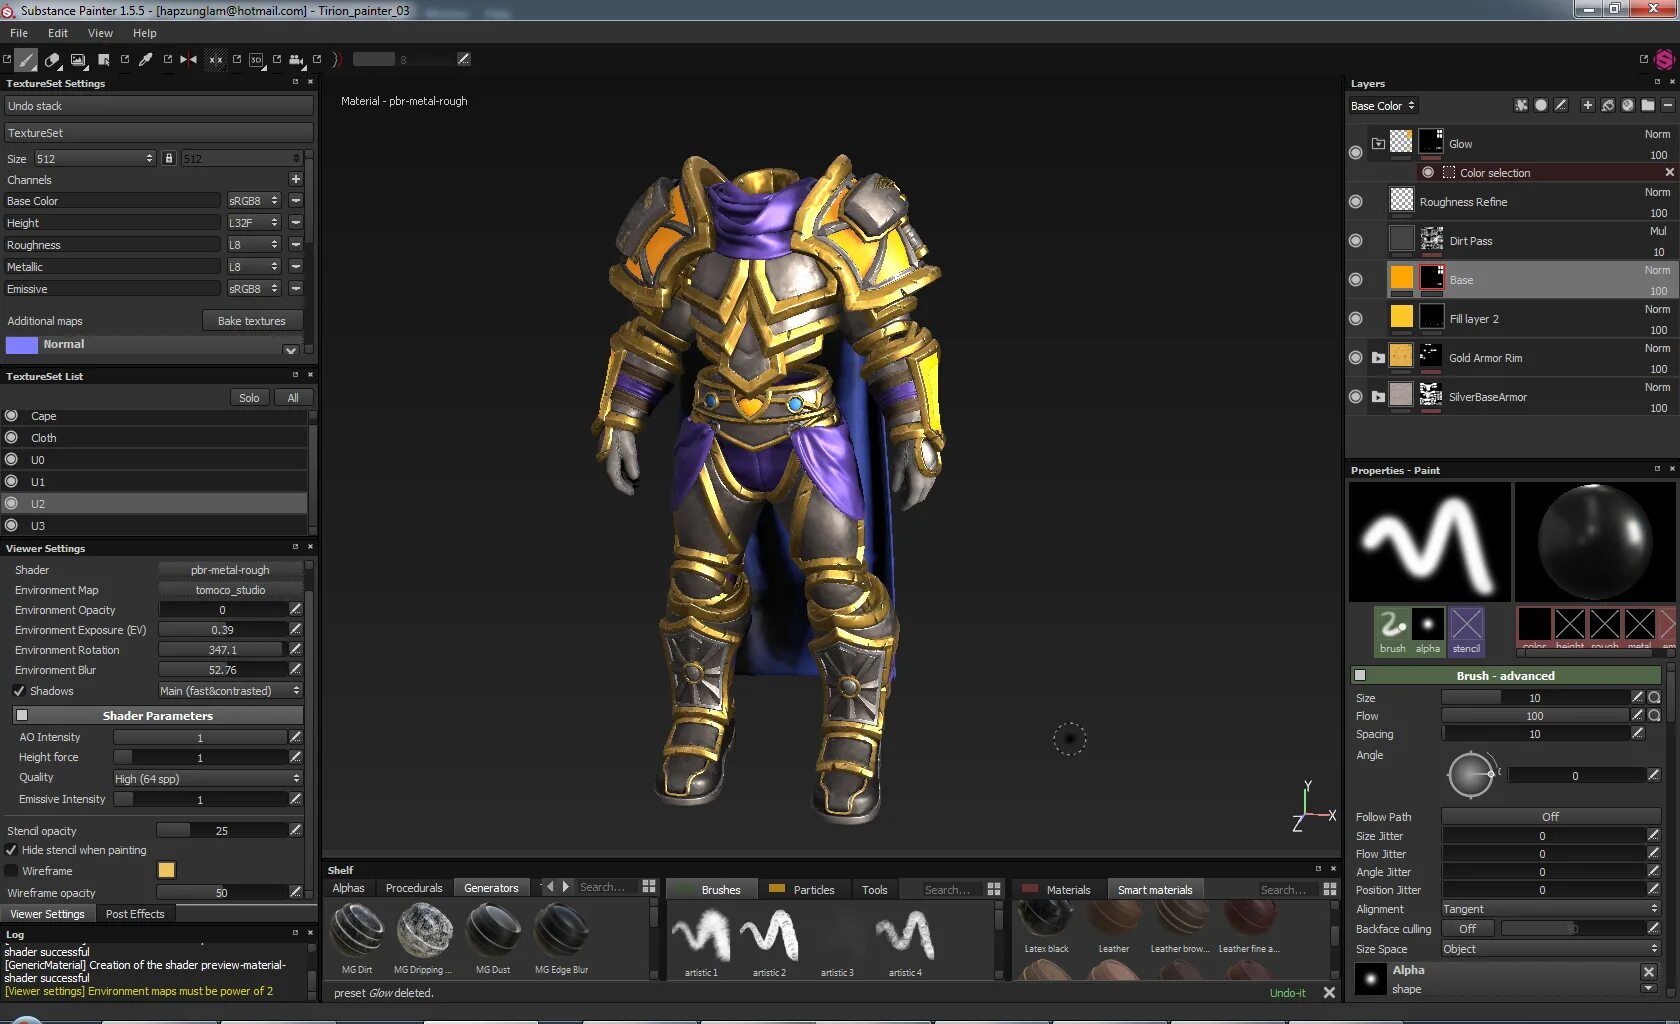The image size is (1680, 1024).
Task: Toggle the Shadows checkbox
Action: click(x=19, y=691)
